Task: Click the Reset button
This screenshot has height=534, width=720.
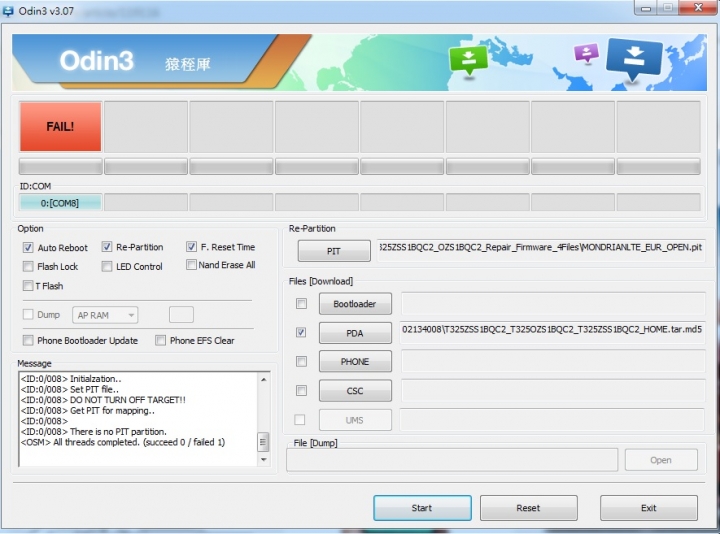Action: (x=529, y=508)
